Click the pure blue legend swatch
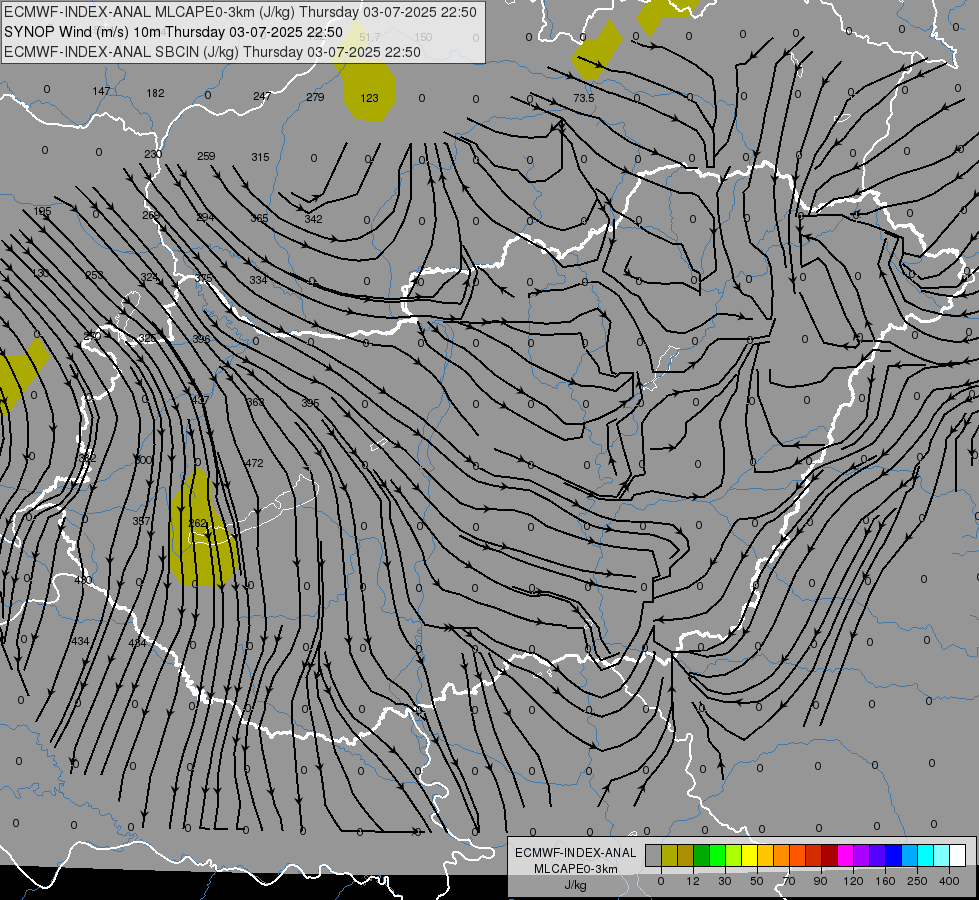The height and width of the screenshot is (900, 979). point(893,855)
